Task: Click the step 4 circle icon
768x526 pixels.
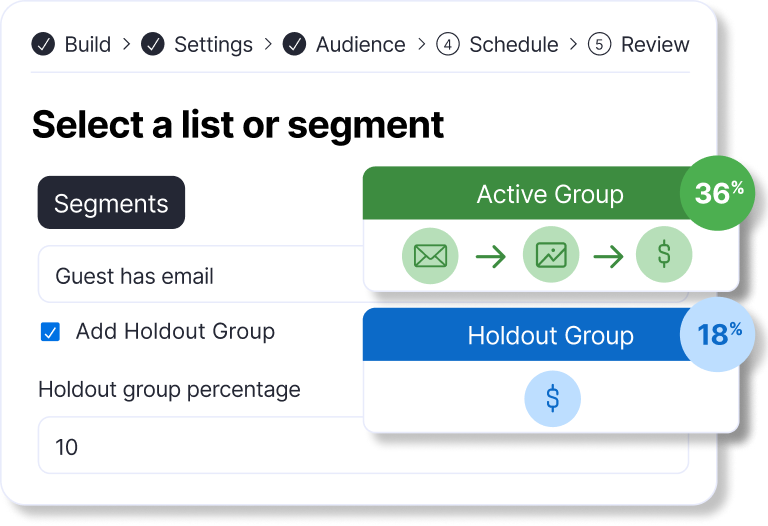Action: click(448, 45)
